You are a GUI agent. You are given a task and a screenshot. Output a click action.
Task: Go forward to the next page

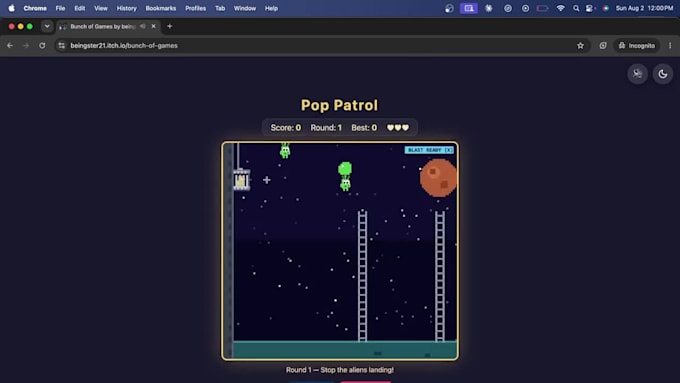tap(26, 46)
